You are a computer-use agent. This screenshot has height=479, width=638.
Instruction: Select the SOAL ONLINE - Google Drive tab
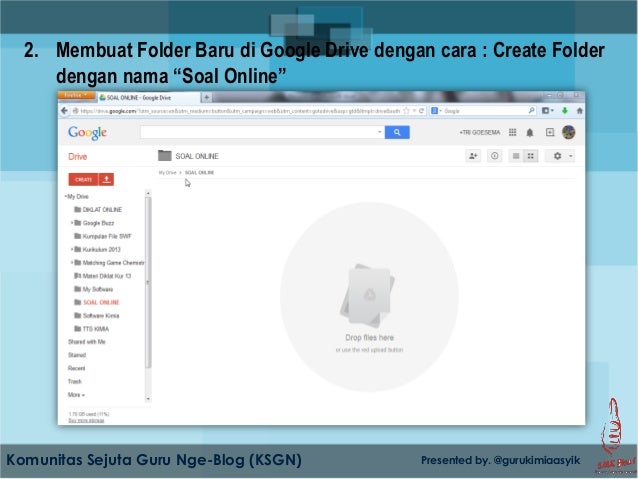149,98
